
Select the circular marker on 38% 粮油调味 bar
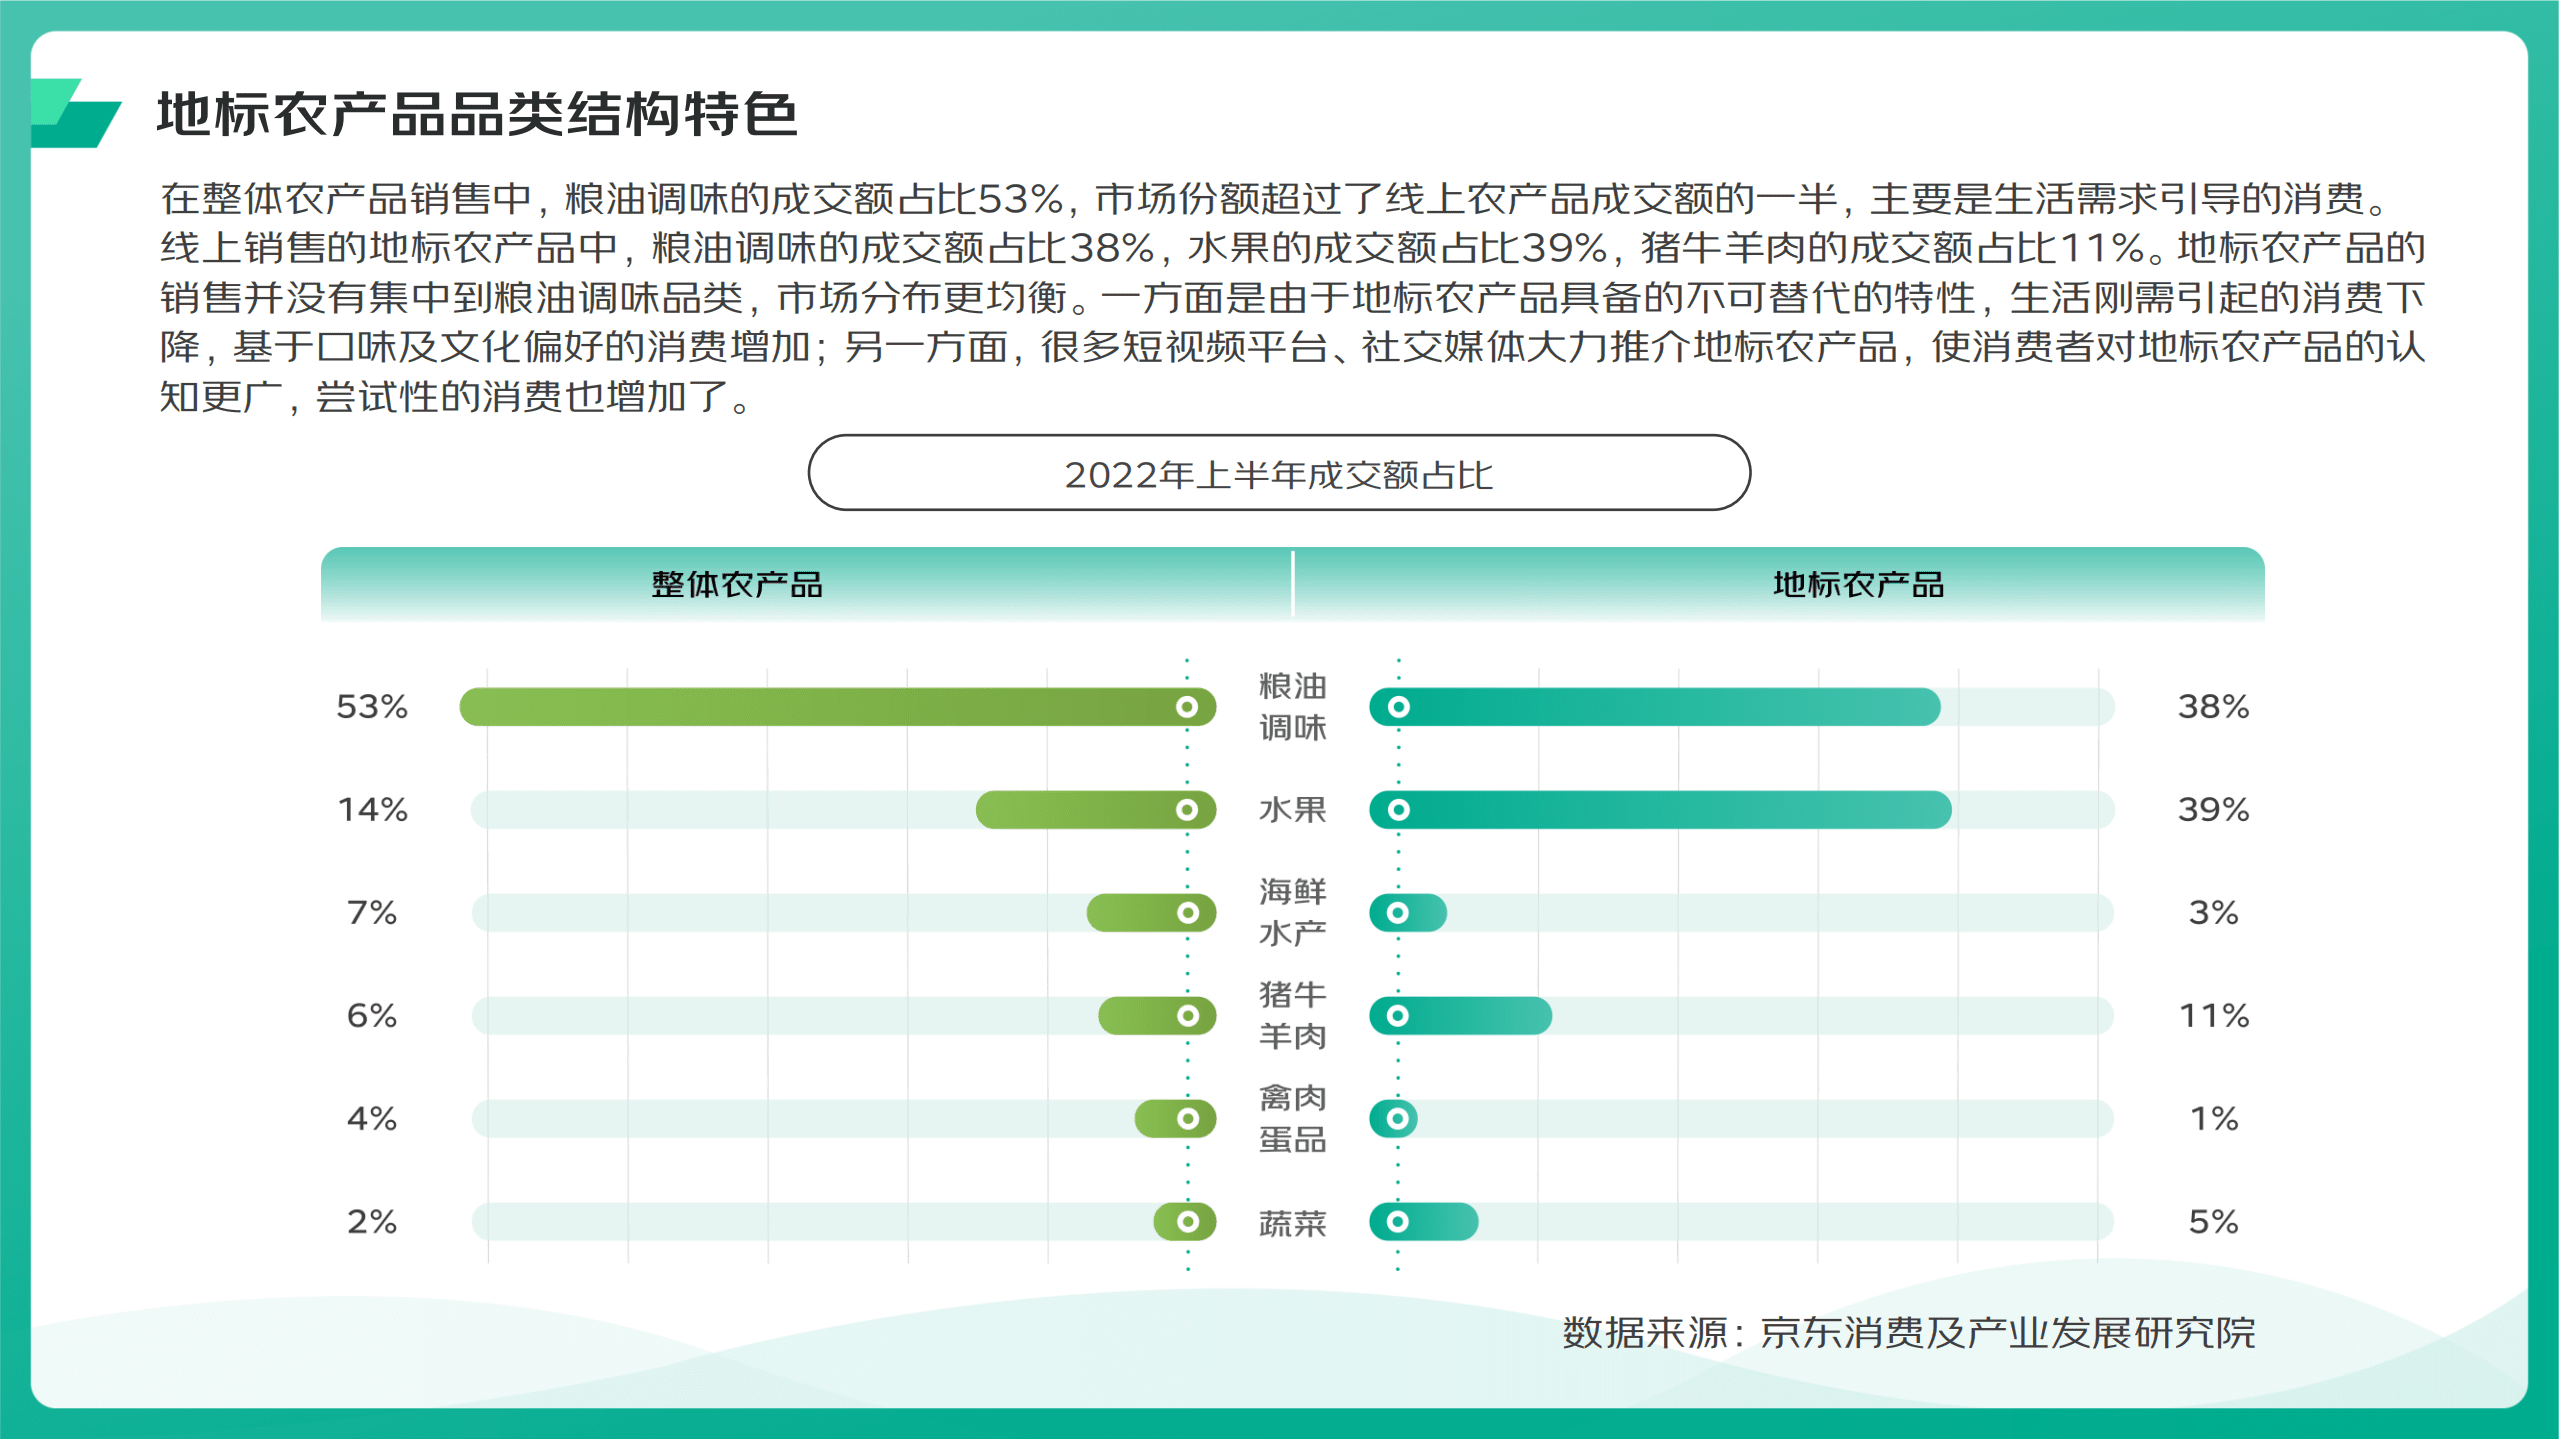click(1397, 707)
